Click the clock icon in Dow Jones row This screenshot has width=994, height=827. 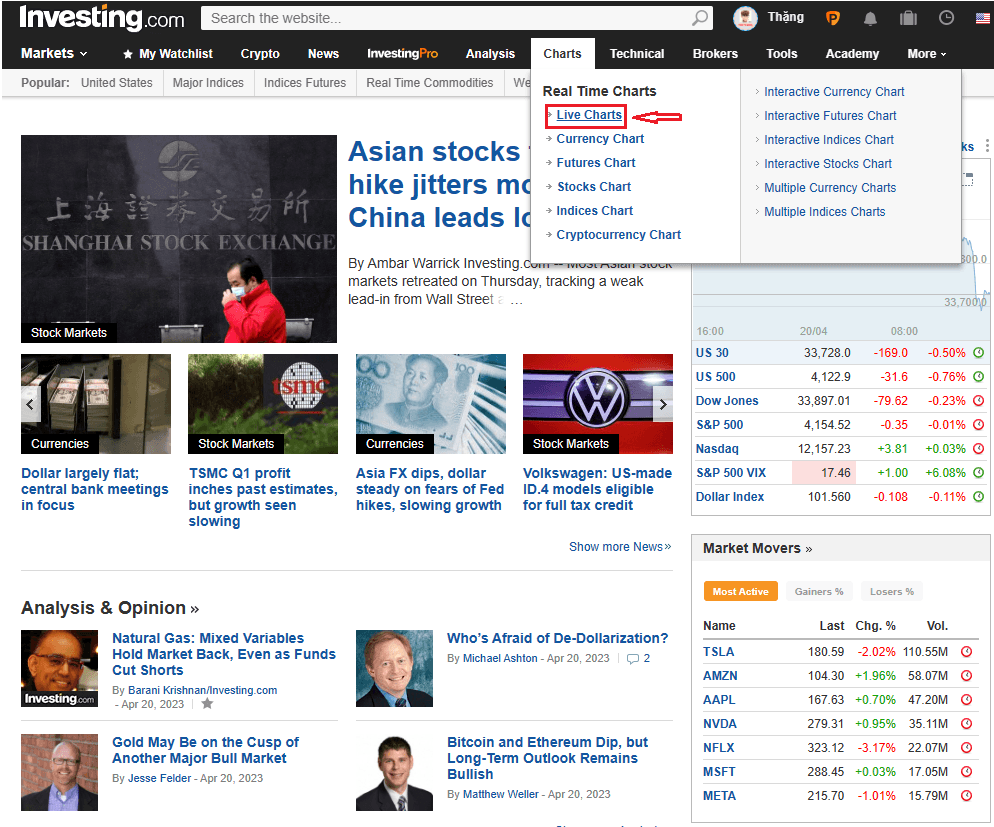[979, 401]
